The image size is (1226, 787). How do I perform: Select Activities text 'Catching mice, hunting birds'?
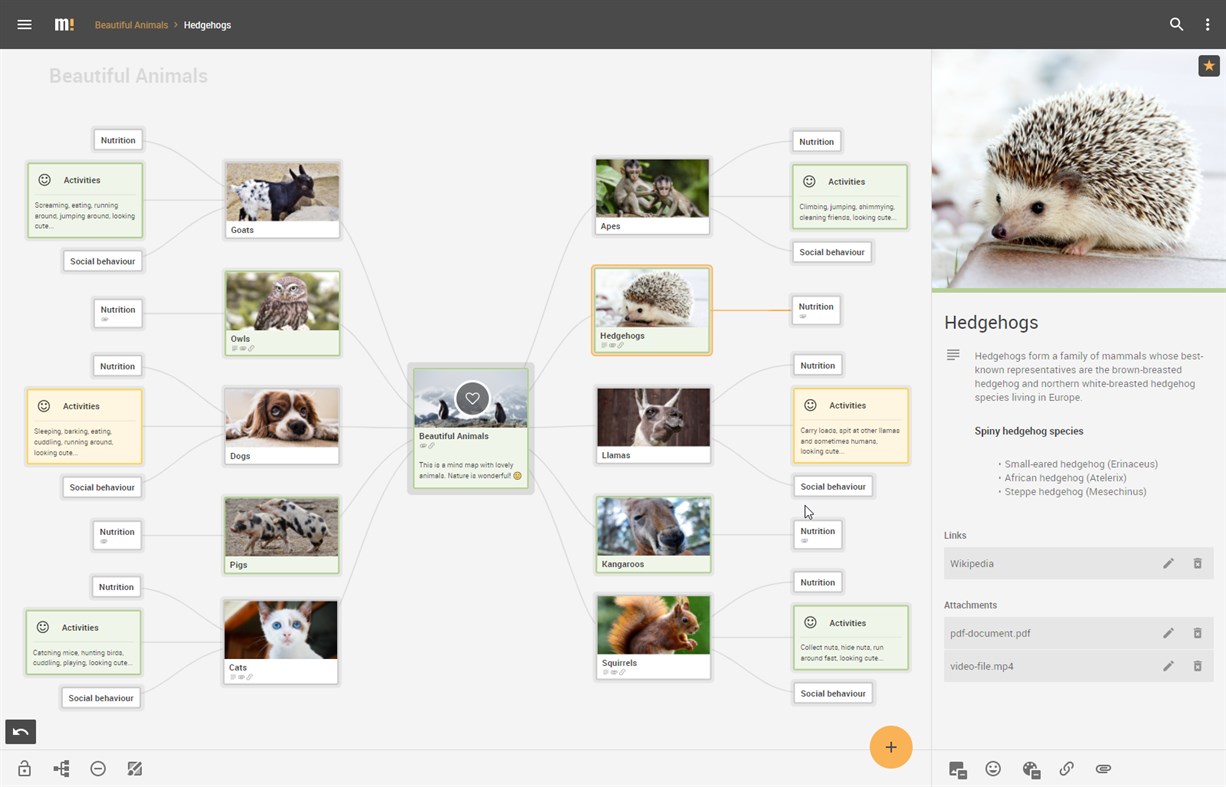coord(82,658)
